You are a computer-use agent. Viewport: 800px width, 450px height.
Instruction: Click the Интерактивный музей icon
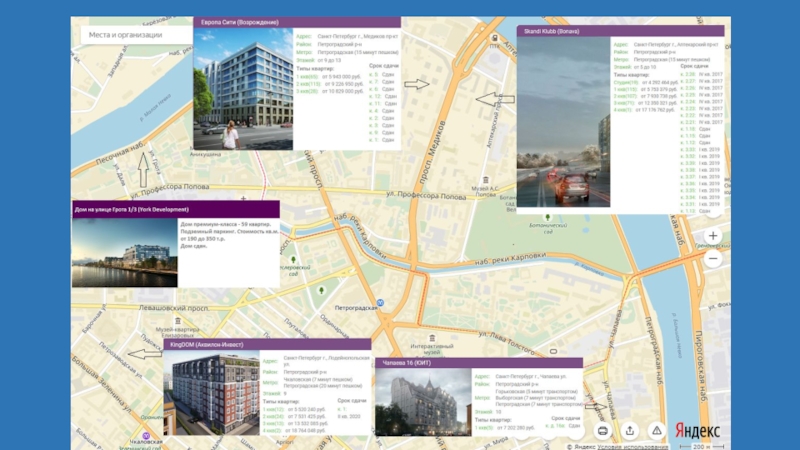(x=432, y=338)
